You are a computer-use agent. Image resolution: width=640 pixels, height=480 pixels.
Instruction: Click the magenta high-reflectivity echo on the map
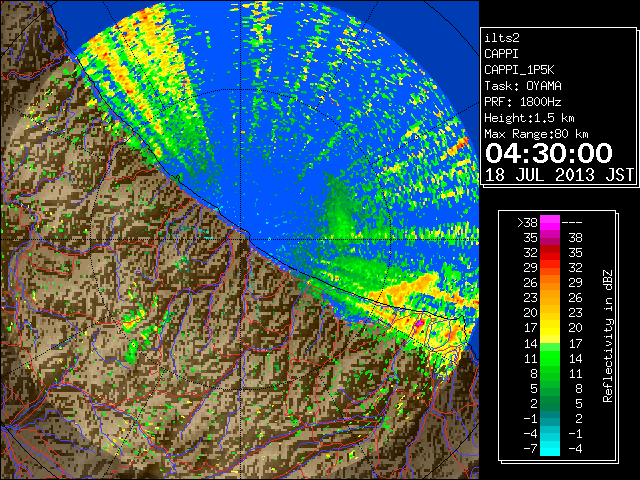coord(419,323)
